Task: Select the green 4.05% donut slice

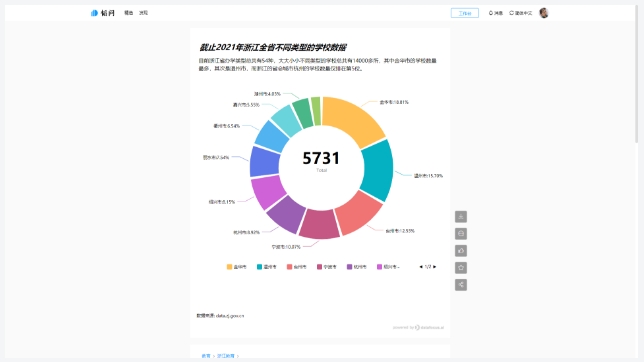Action: pyautogui.click(x=303, y=112)
